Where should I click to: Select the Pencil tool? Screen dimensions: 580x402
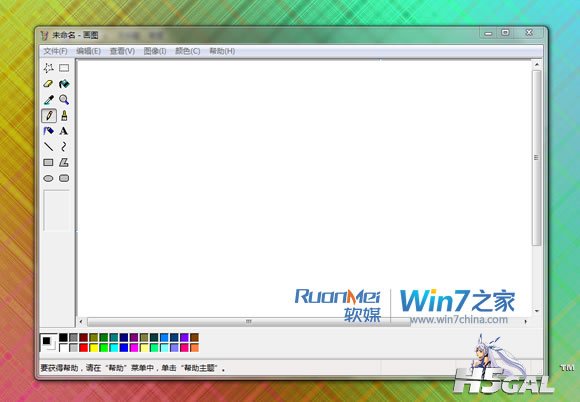point(49,116)
